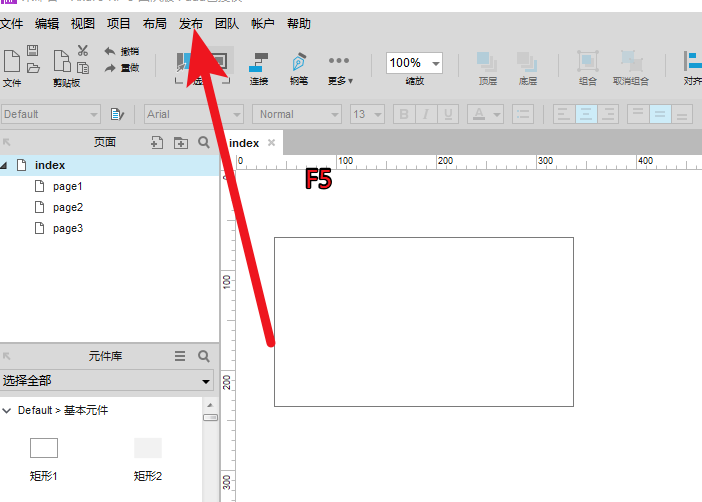
Task: Toggle underline text formatting
Action: tap(449, 115)
